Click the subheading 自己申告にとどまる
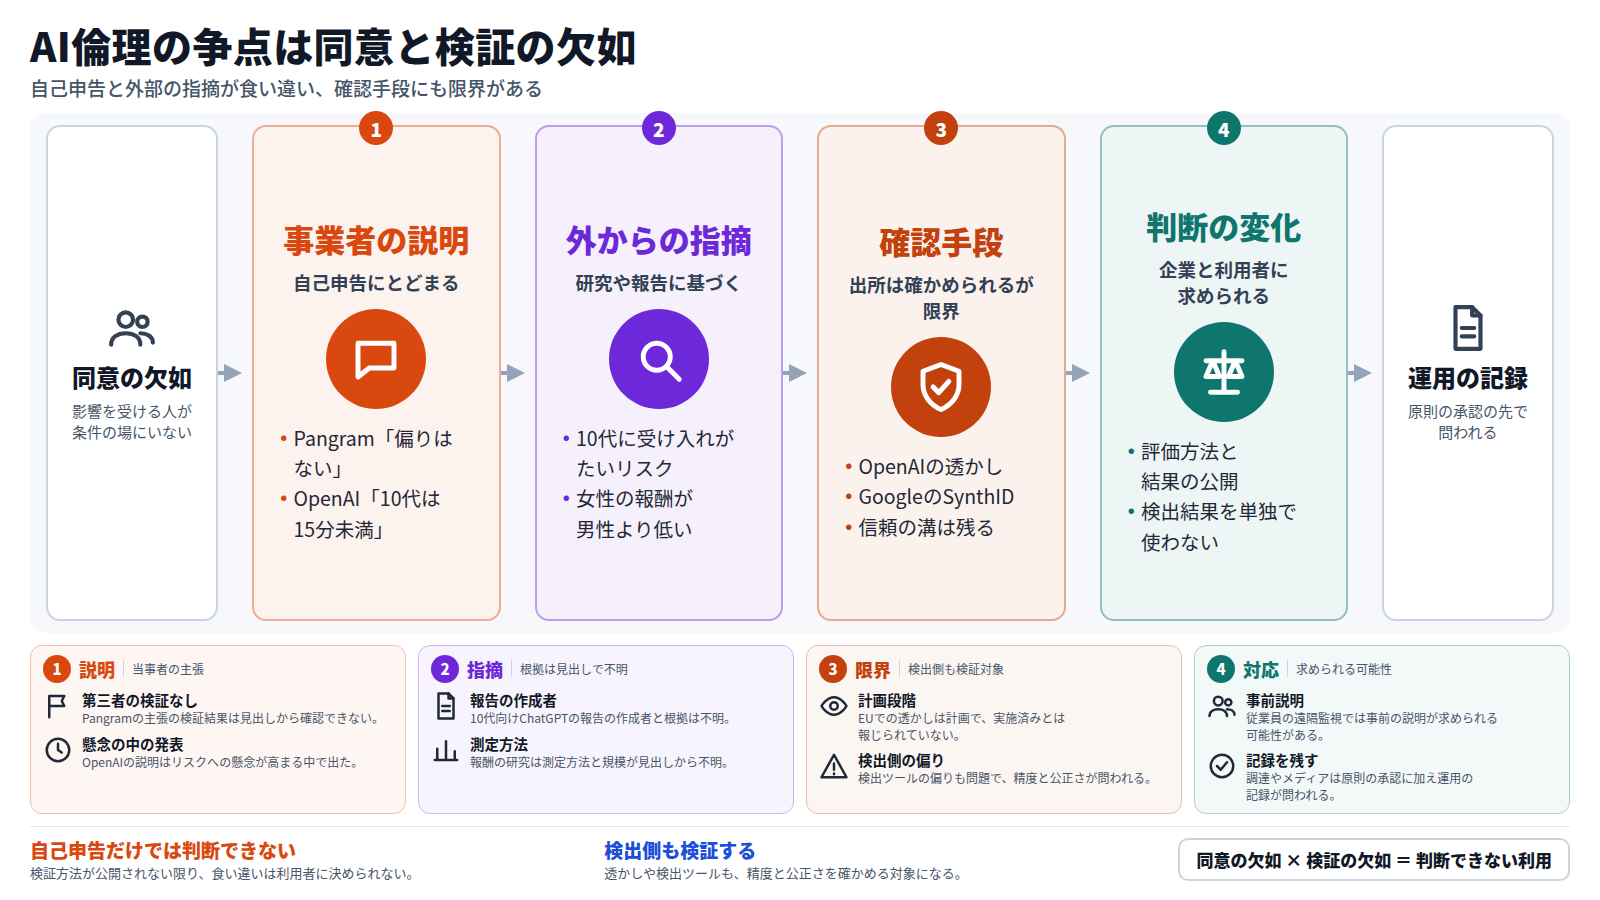This screenshot has height=900, width=1600. [376, 284]
